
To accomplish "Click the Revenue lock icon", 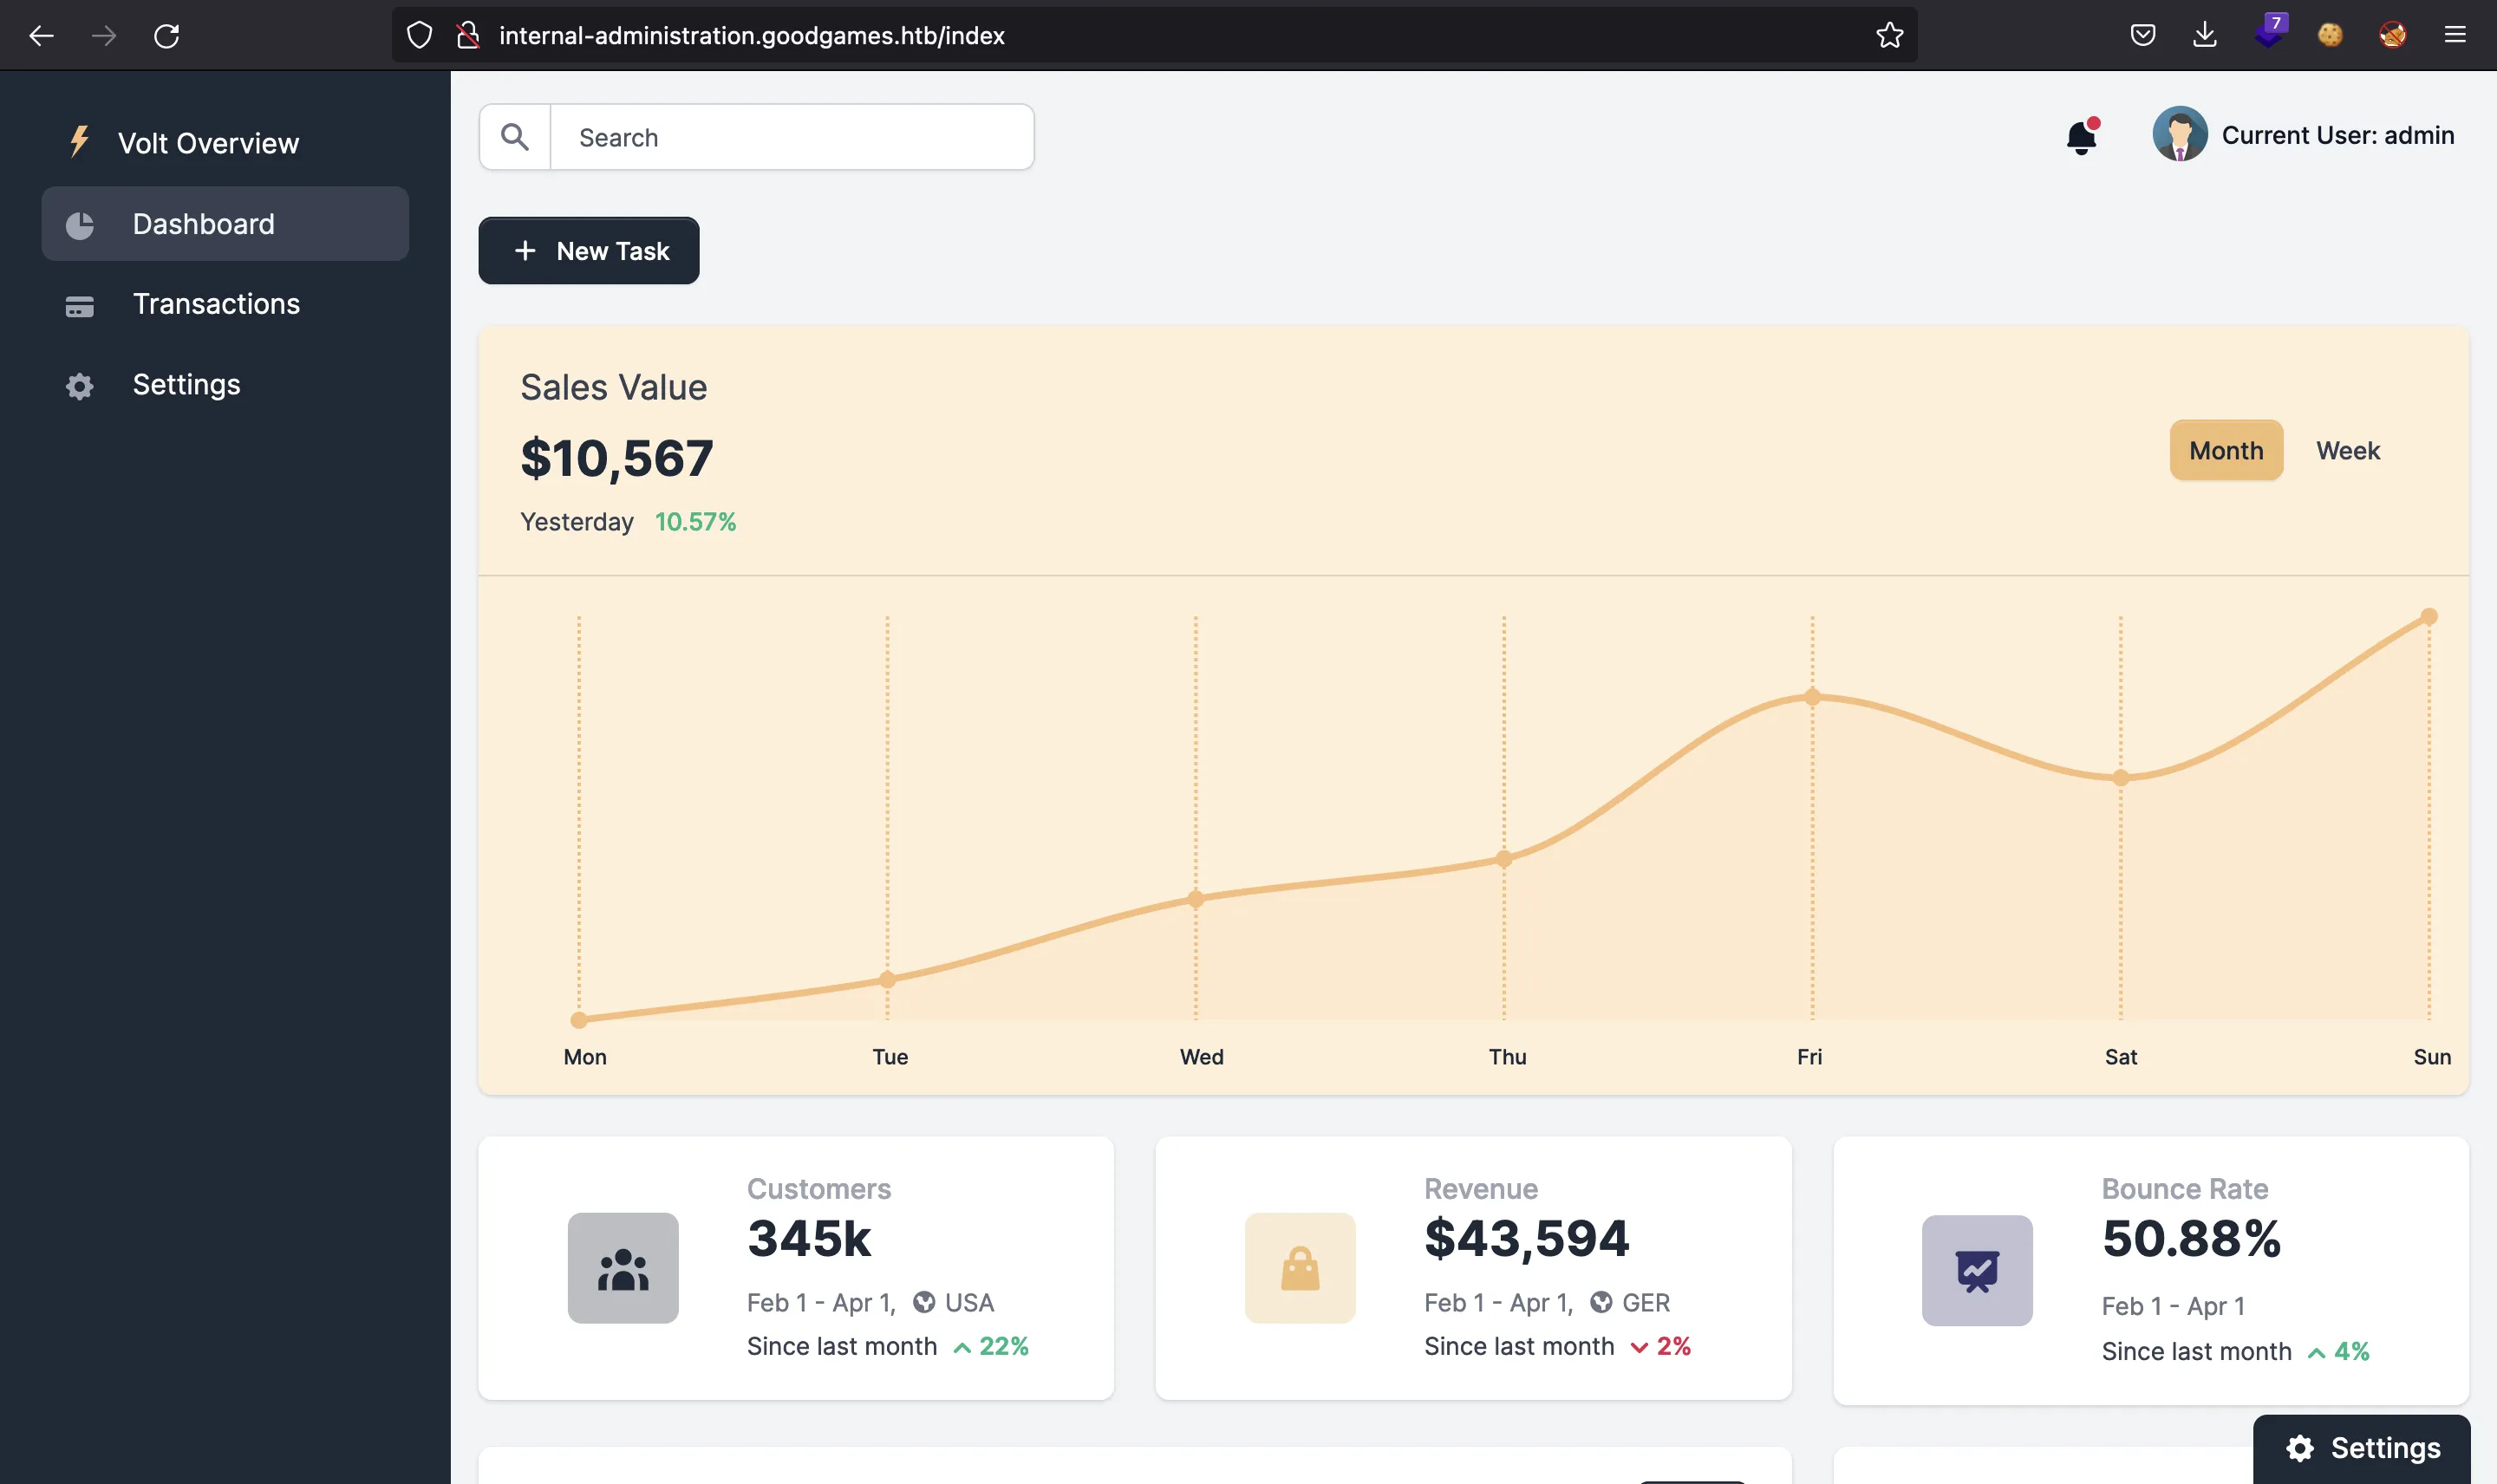I will click(x=1301, y=1266).
